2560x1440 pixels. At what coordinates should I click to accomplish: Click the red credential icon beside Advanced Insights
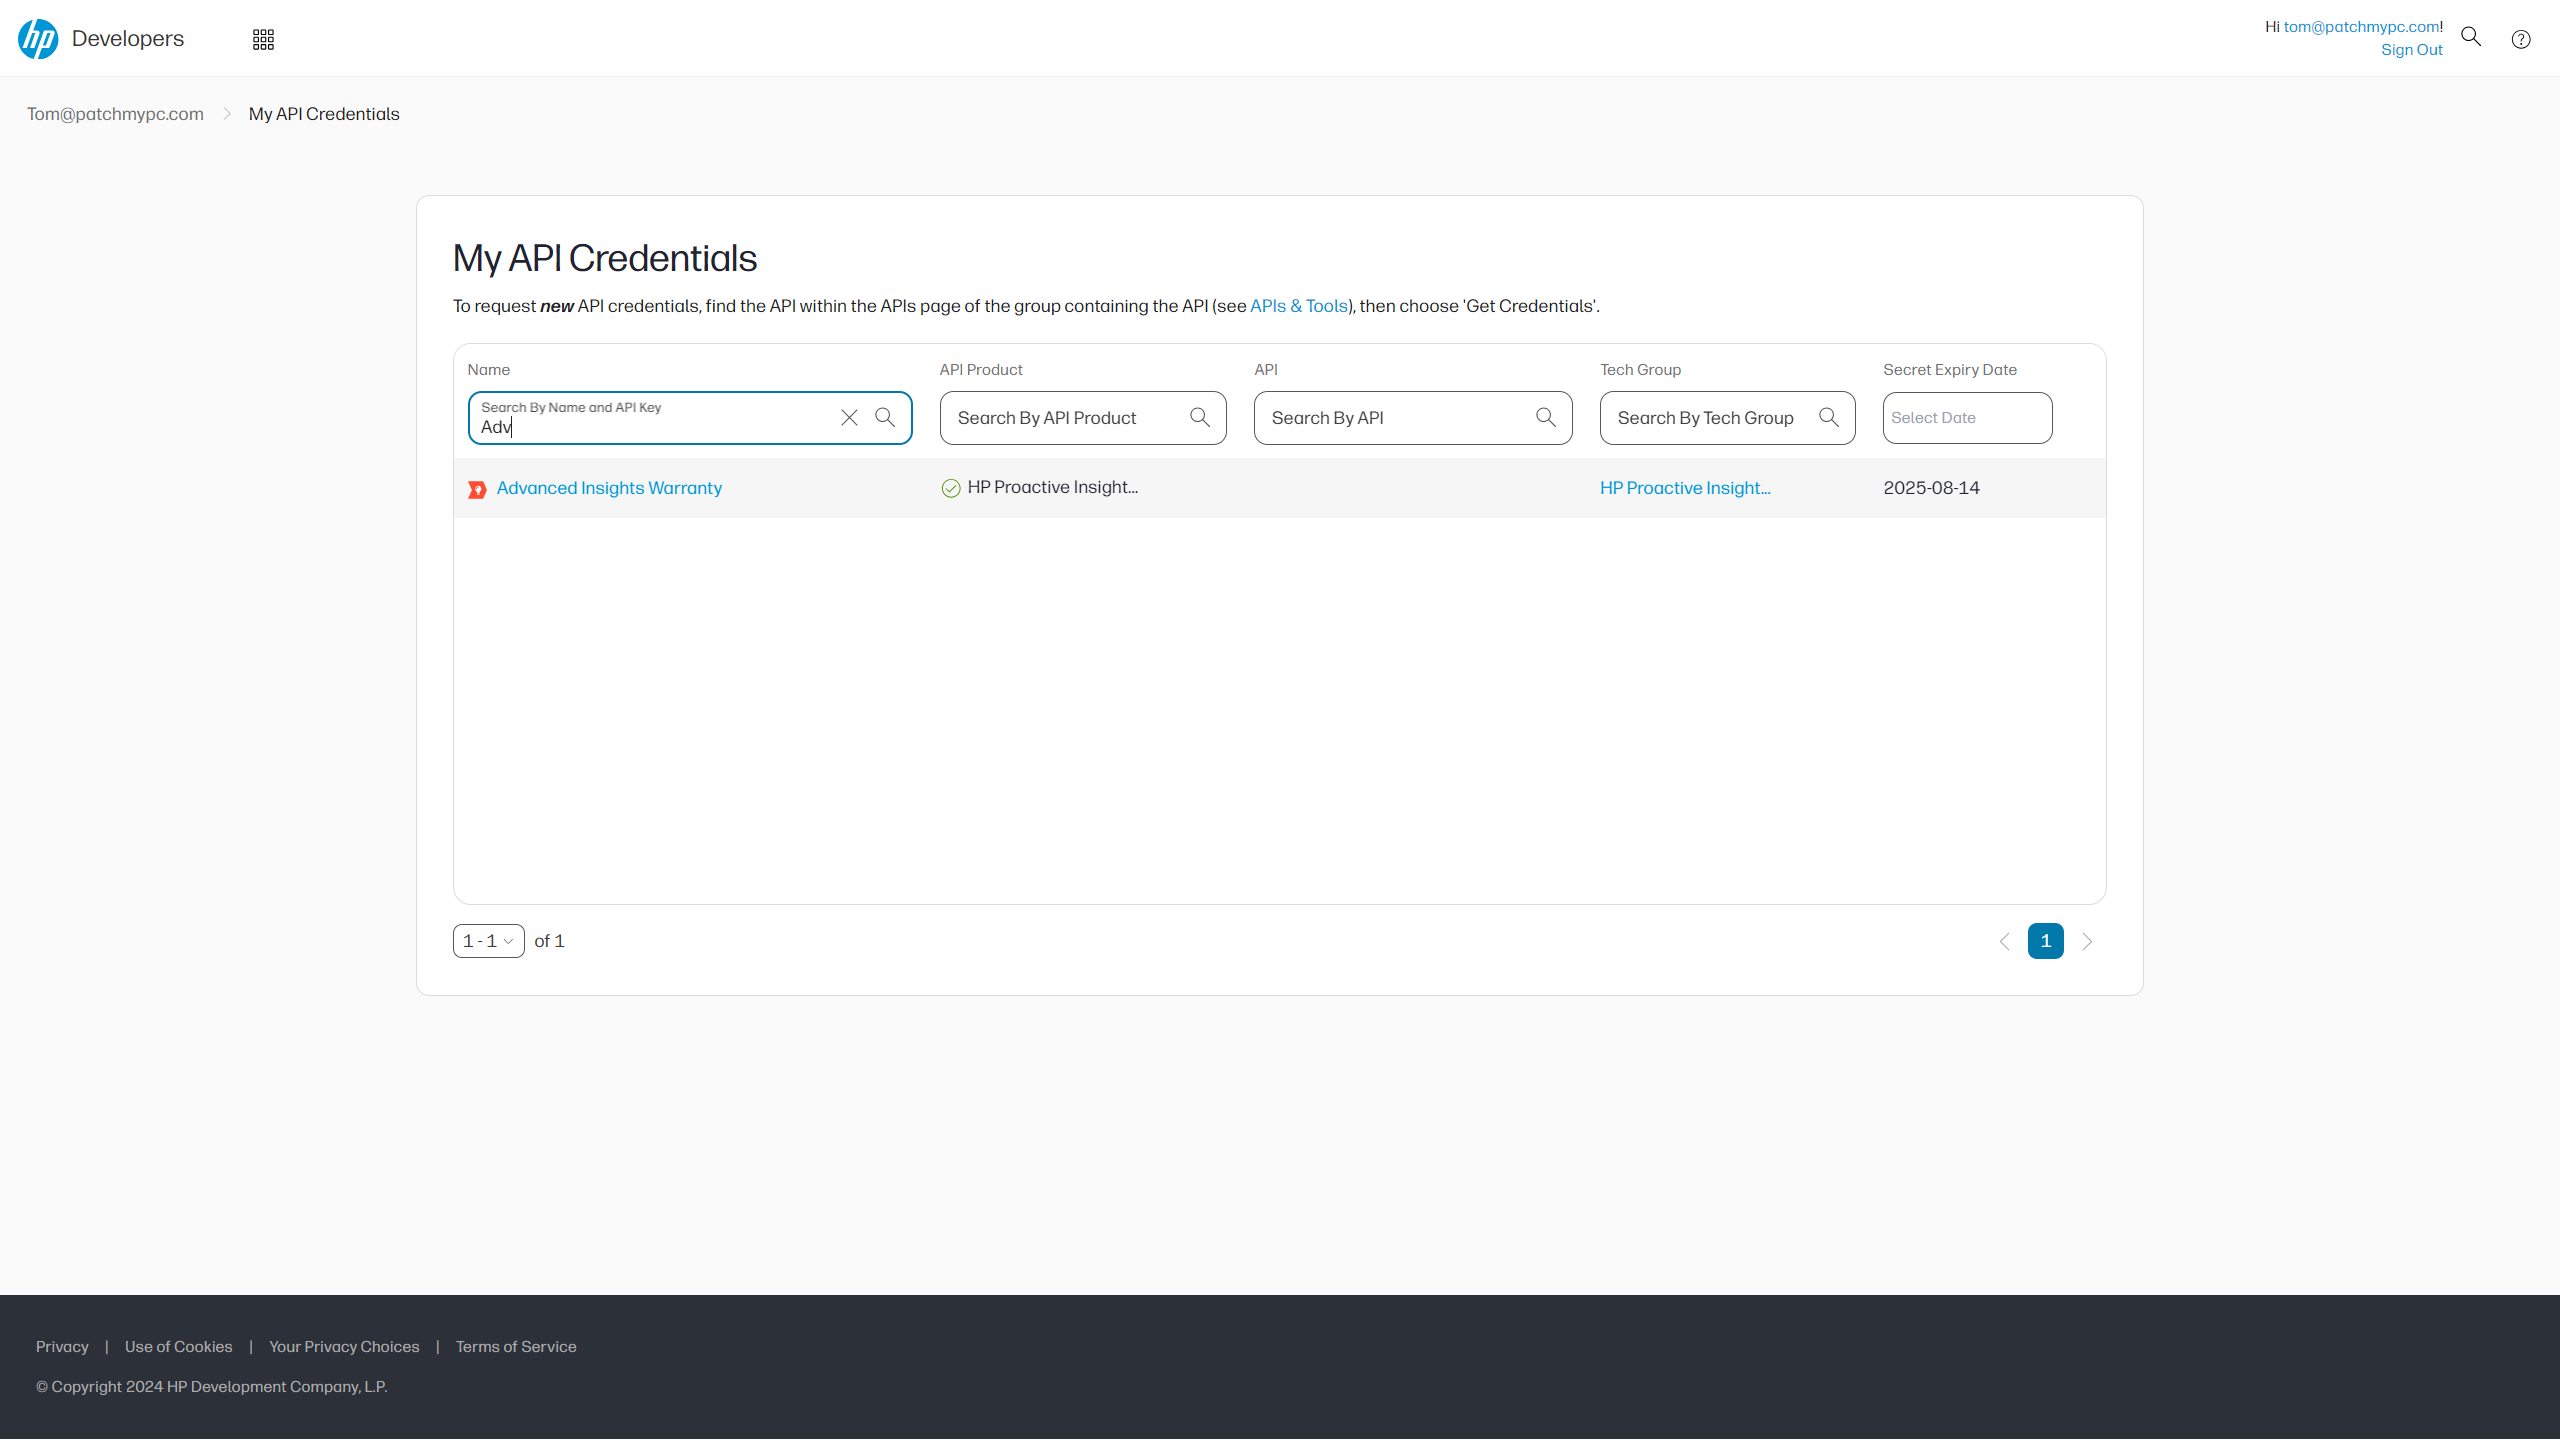(x=477, y=489)
